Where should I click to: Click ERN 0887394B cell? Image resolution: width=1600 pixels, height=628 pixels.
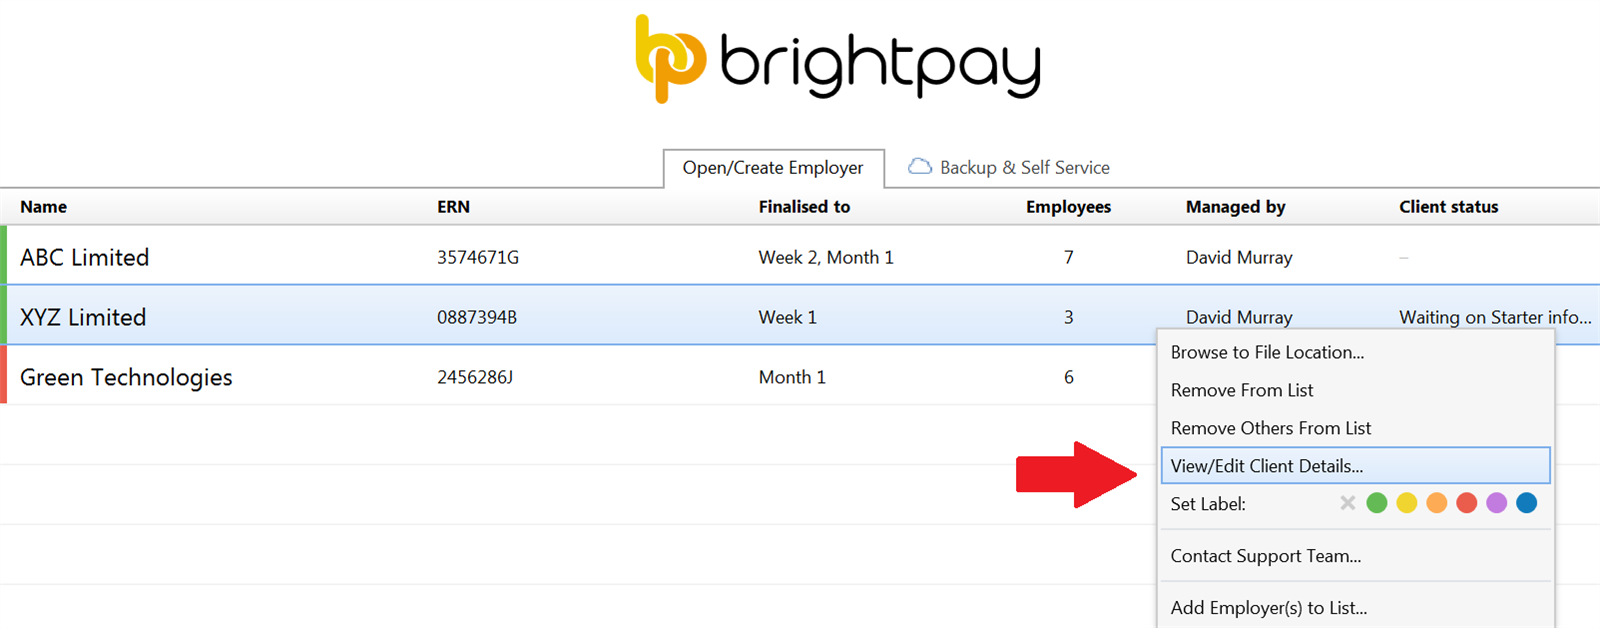(x=477, y=317)
